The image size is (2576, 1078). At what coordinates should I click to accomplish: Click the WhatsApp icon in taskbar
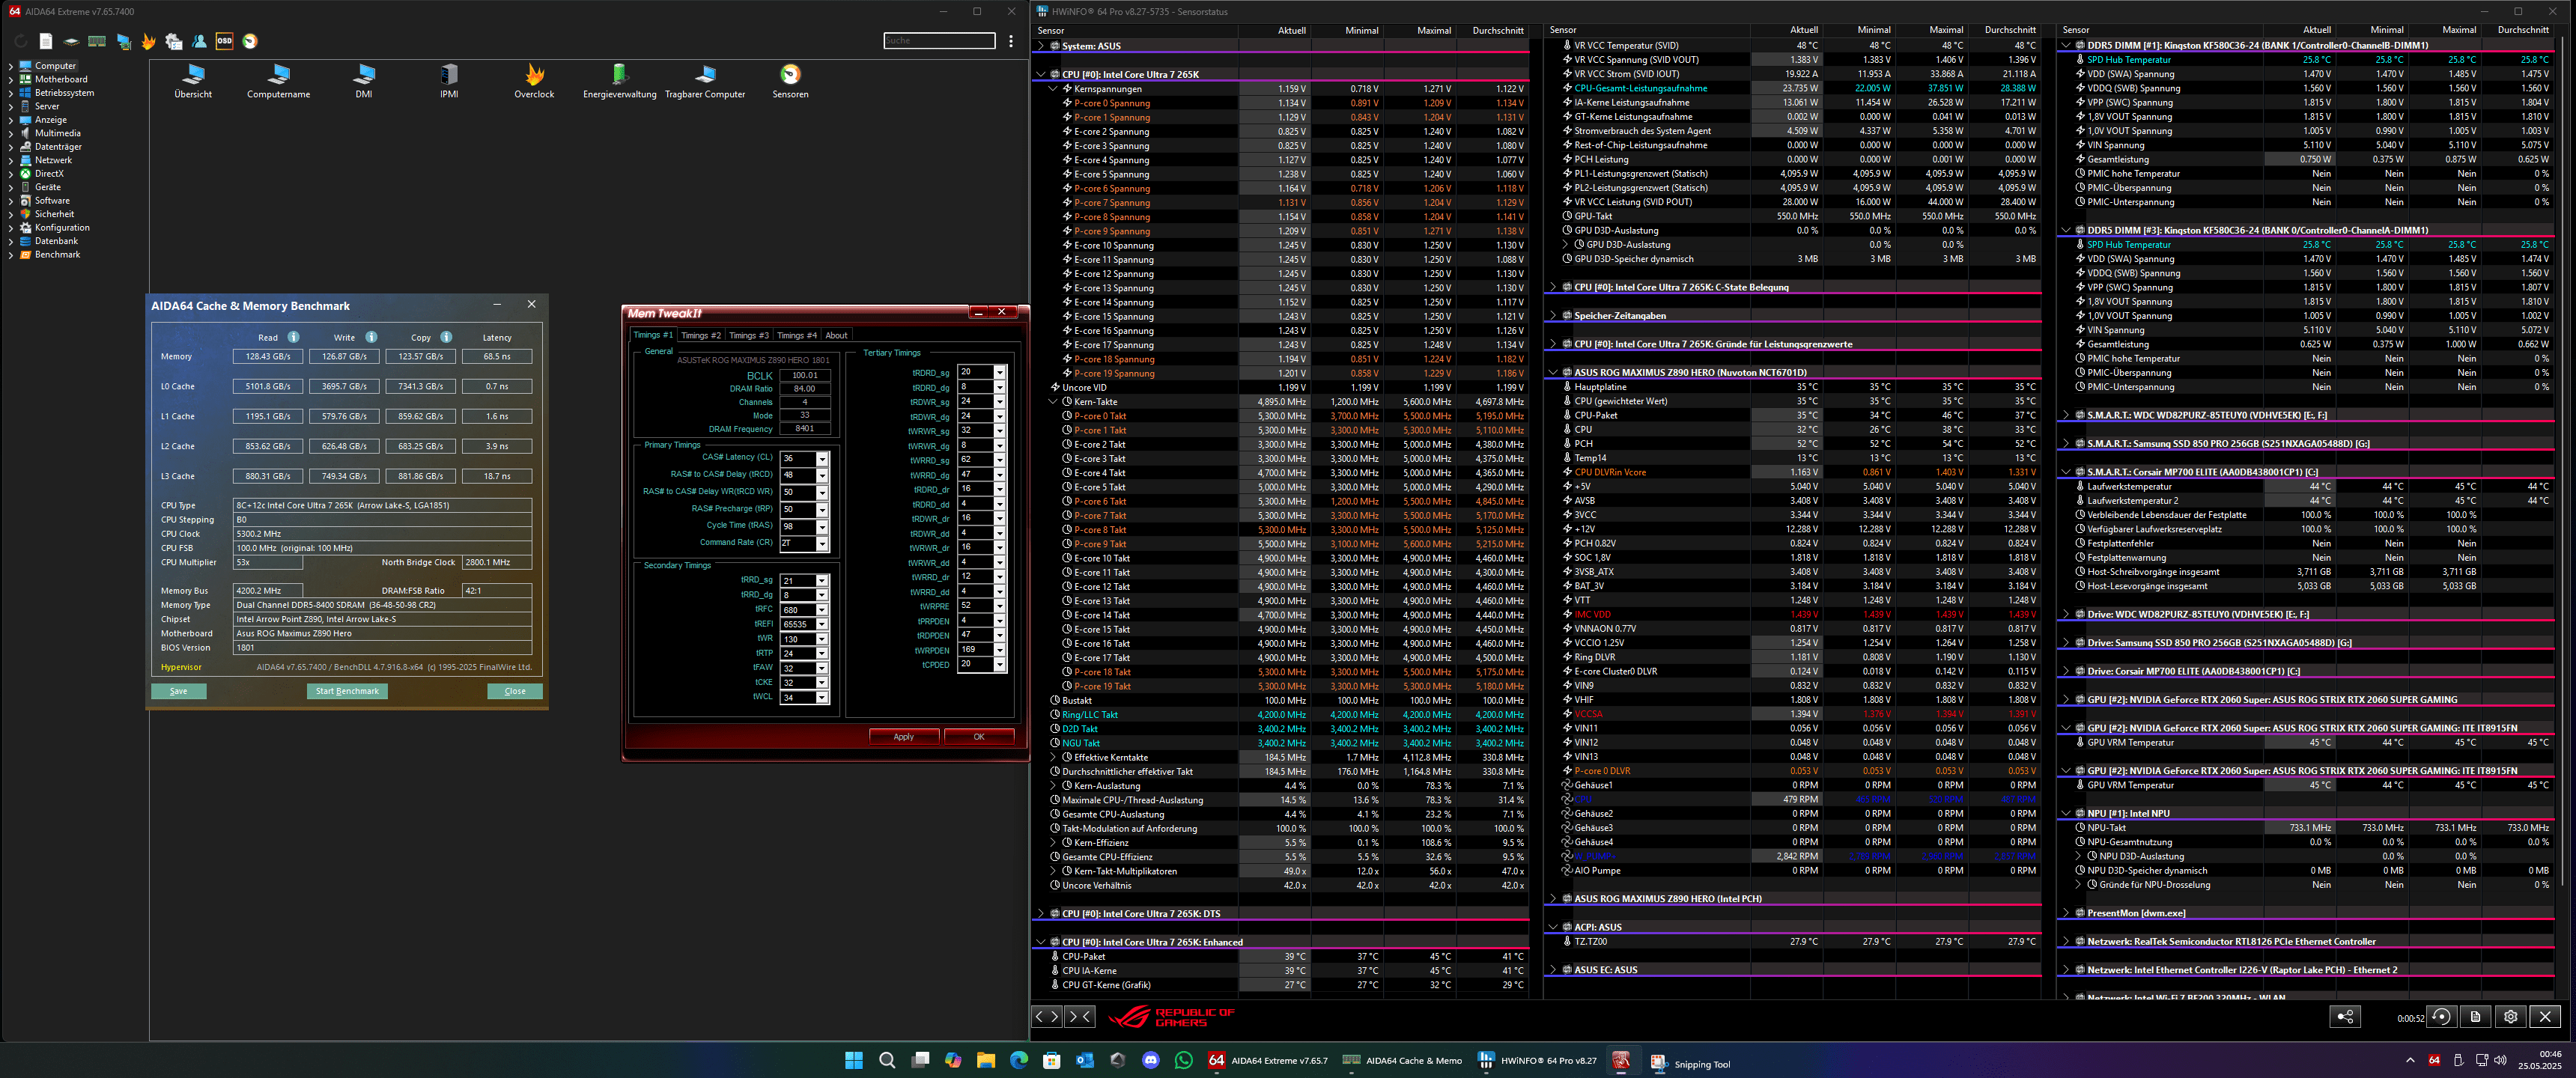1184,1060
